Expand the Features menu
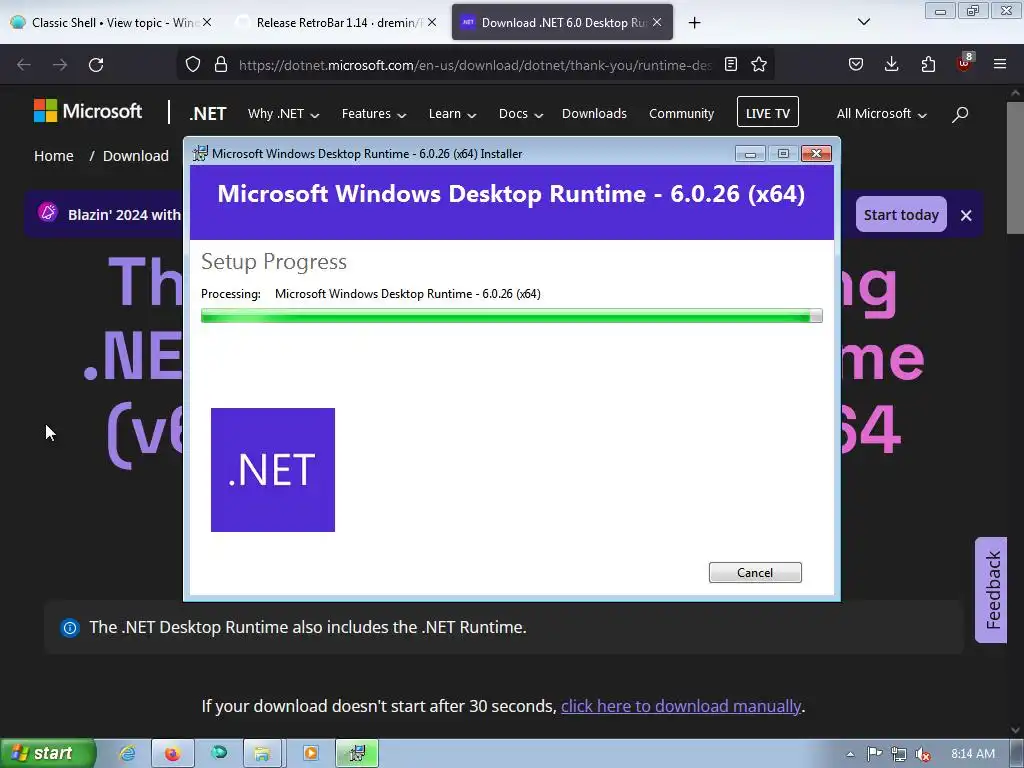 (x=374, y=114)
